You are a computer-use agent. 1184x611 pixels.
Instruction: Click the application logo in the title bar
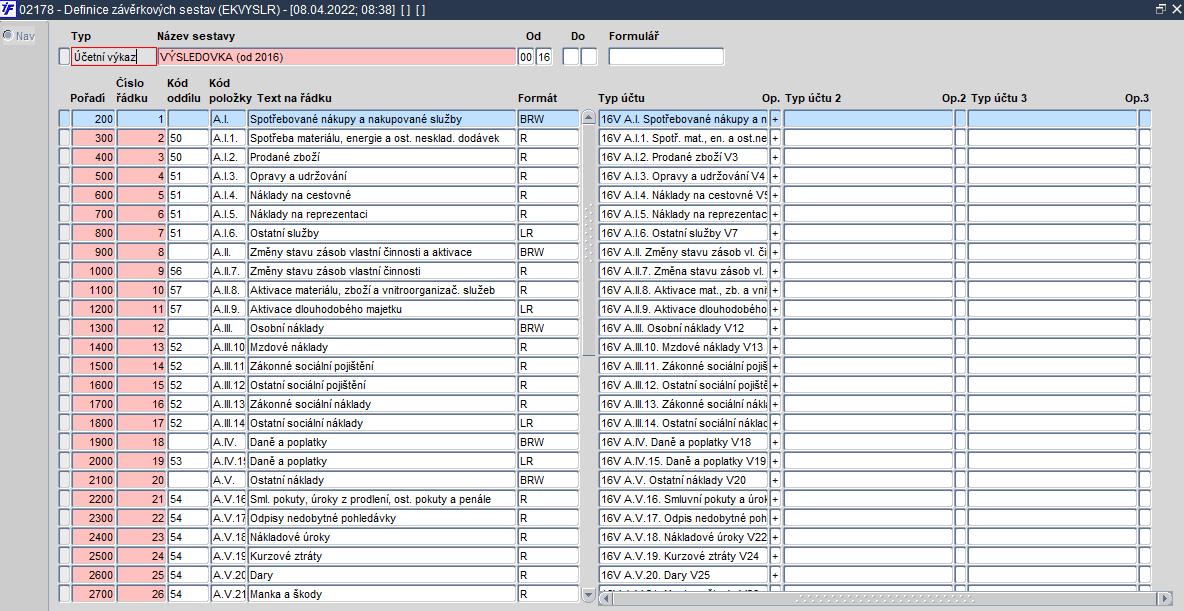8,9
